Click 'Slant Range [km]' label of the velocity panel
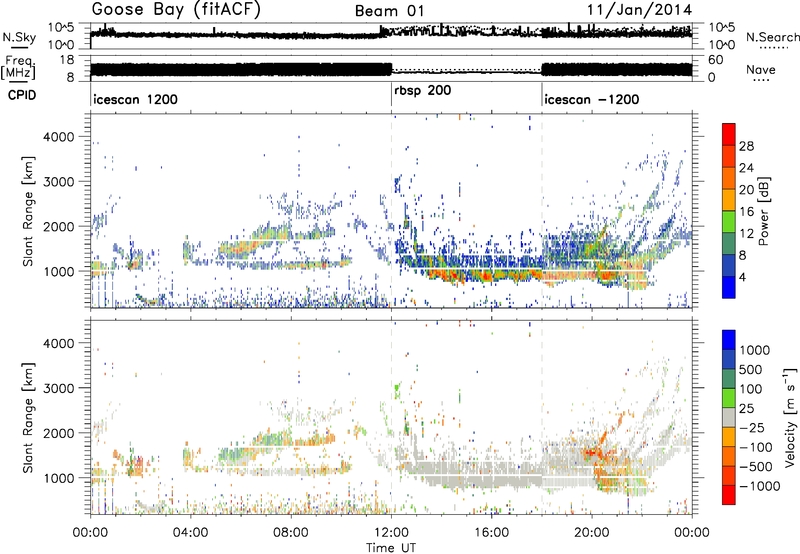800x554 pixels. pyautogui.click(x=29, y=417)
